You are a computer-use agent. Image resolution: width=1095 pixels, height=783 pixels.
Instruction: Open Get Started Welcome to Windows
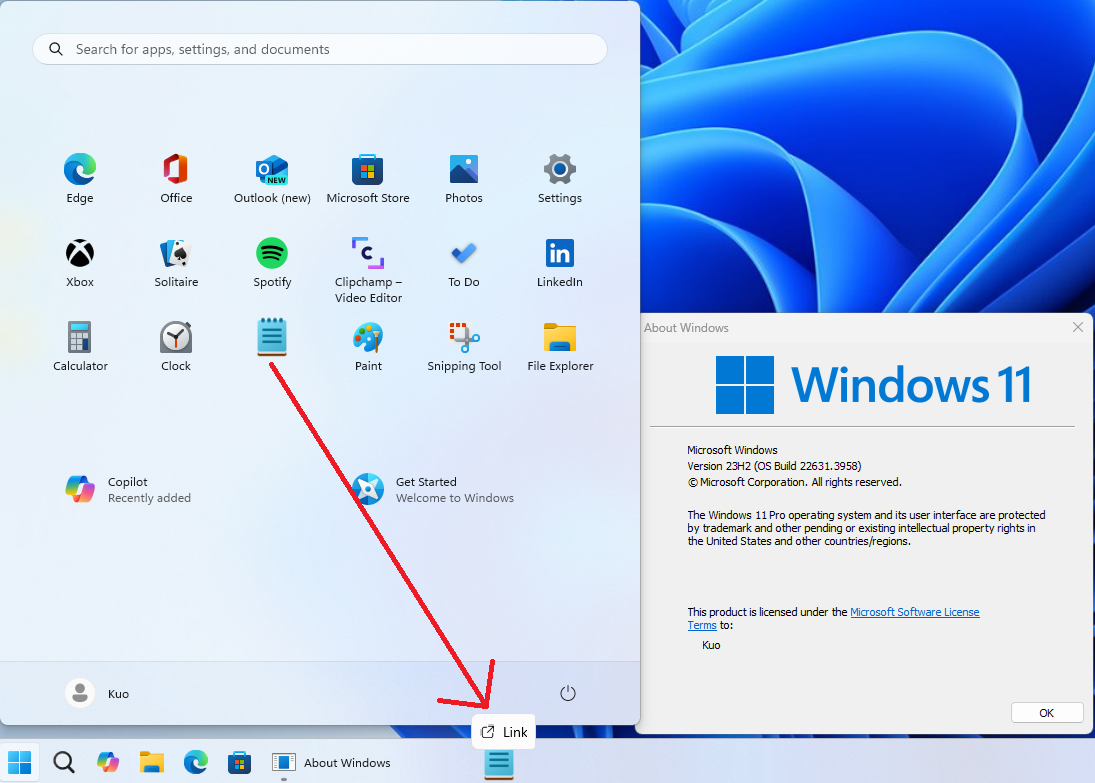point(433,490)
